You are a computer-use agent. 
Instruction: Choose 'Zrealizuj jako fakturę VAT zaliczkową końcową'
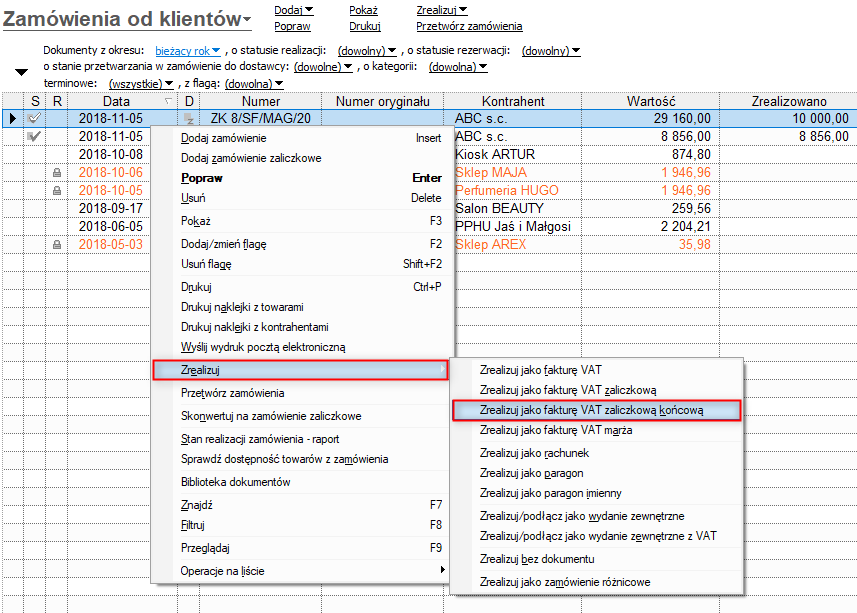point(596,410)
